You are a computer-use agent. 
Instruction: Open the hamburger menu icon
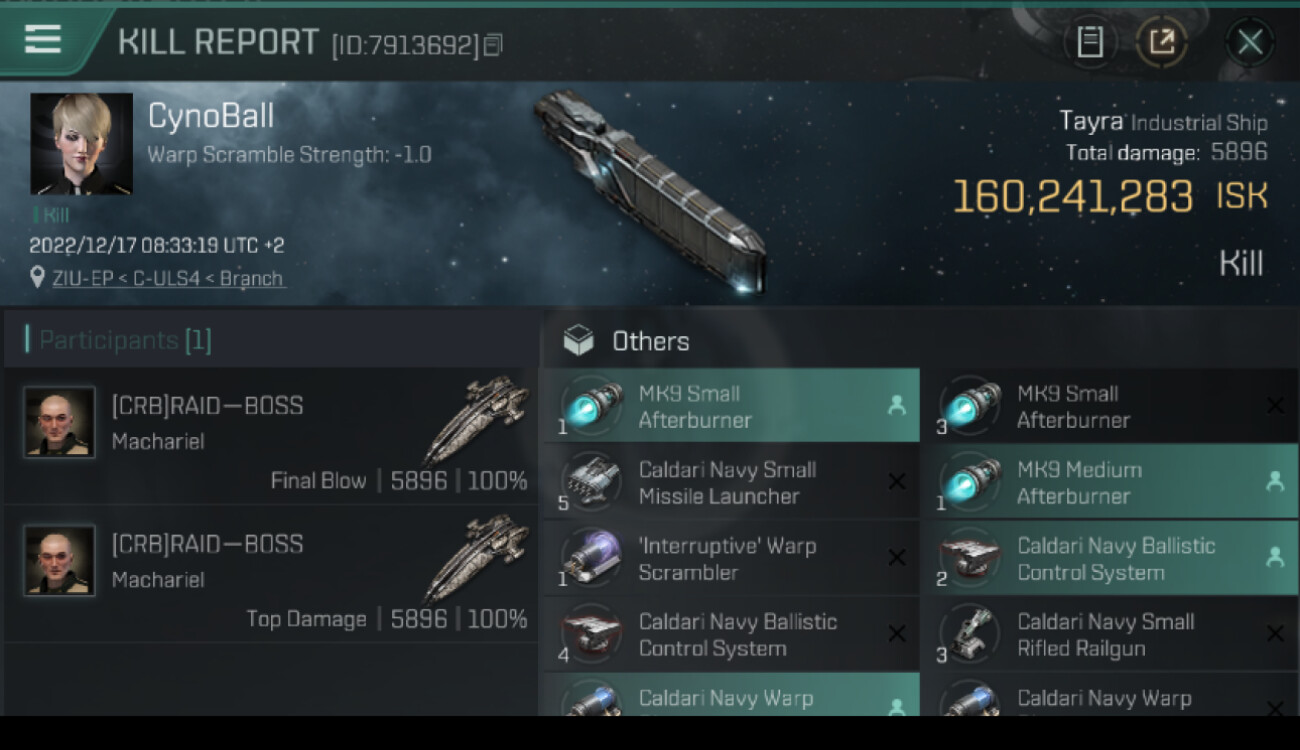pos(43,39)
